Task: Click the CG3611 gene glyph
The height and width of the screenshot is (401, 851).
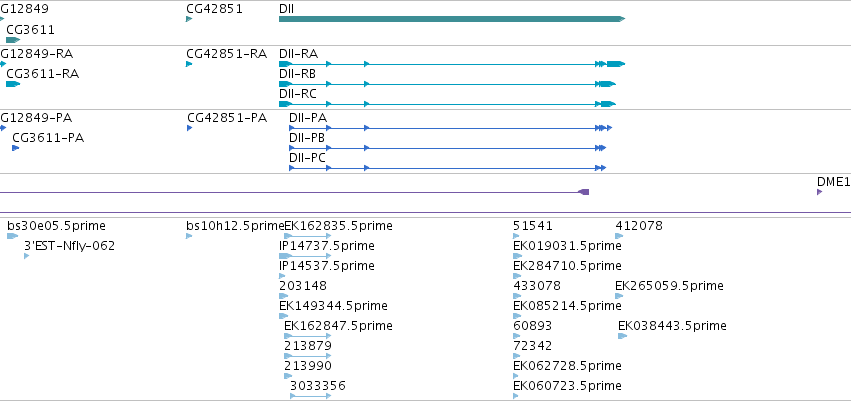Action: pyautogui.click(x=13, y=40)
